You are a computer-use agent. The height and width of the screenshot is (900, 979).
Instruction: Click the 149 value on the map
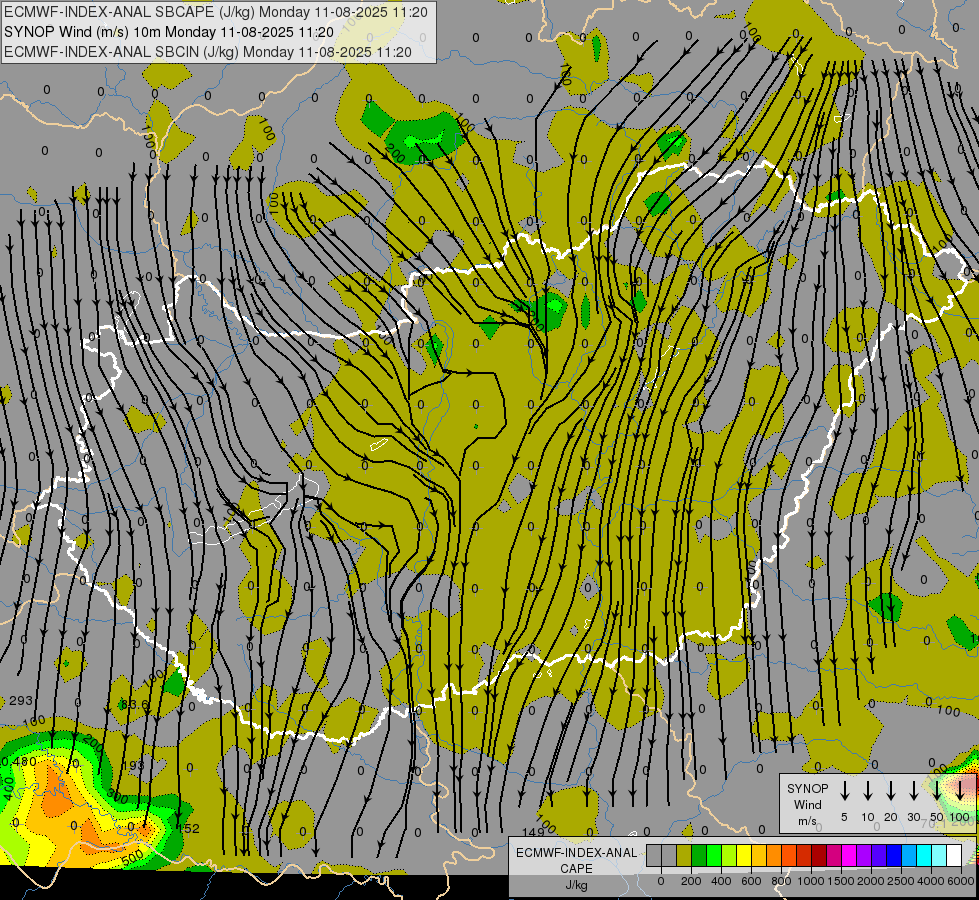click(533, 832)
